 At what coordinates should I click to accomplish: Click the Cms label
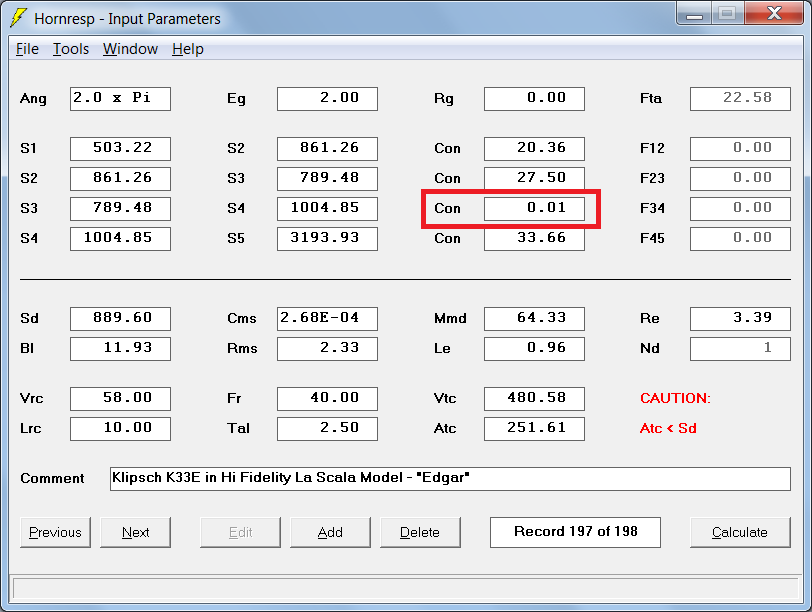click(x=242, y=318)
